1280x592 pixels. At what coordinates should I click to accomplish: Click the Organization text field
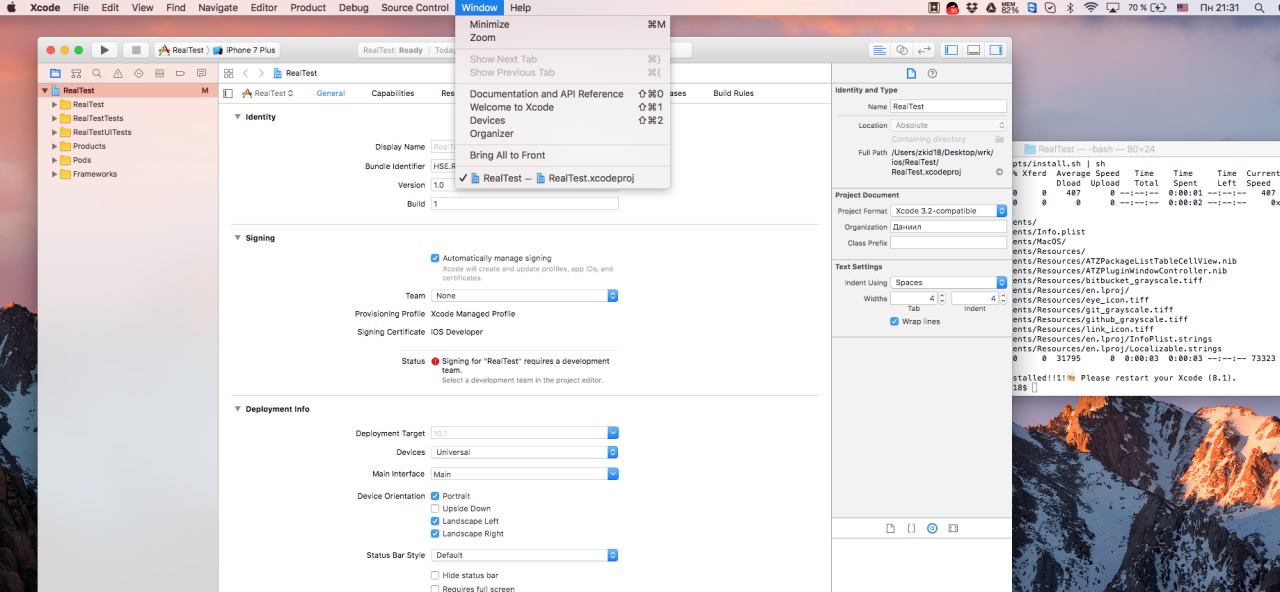pos(948,227)
